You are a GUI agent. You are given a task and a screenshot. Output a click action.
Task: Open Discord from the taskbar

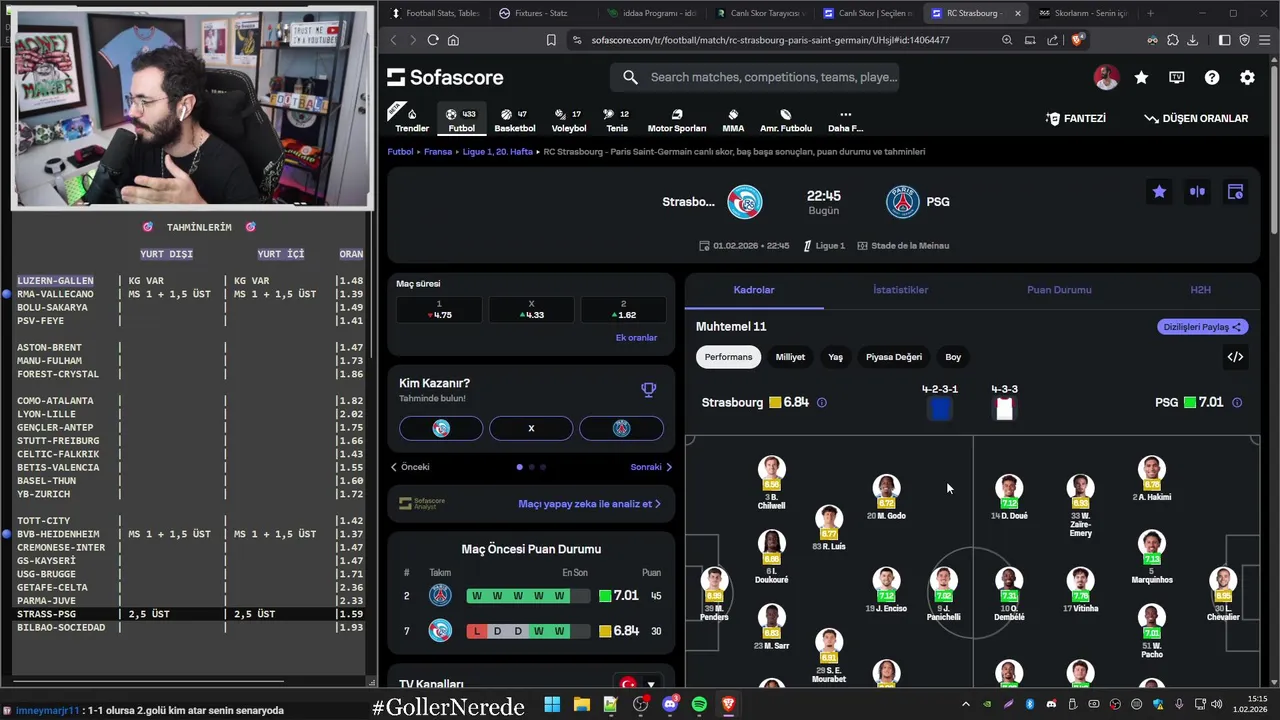[x=670, y=705]
